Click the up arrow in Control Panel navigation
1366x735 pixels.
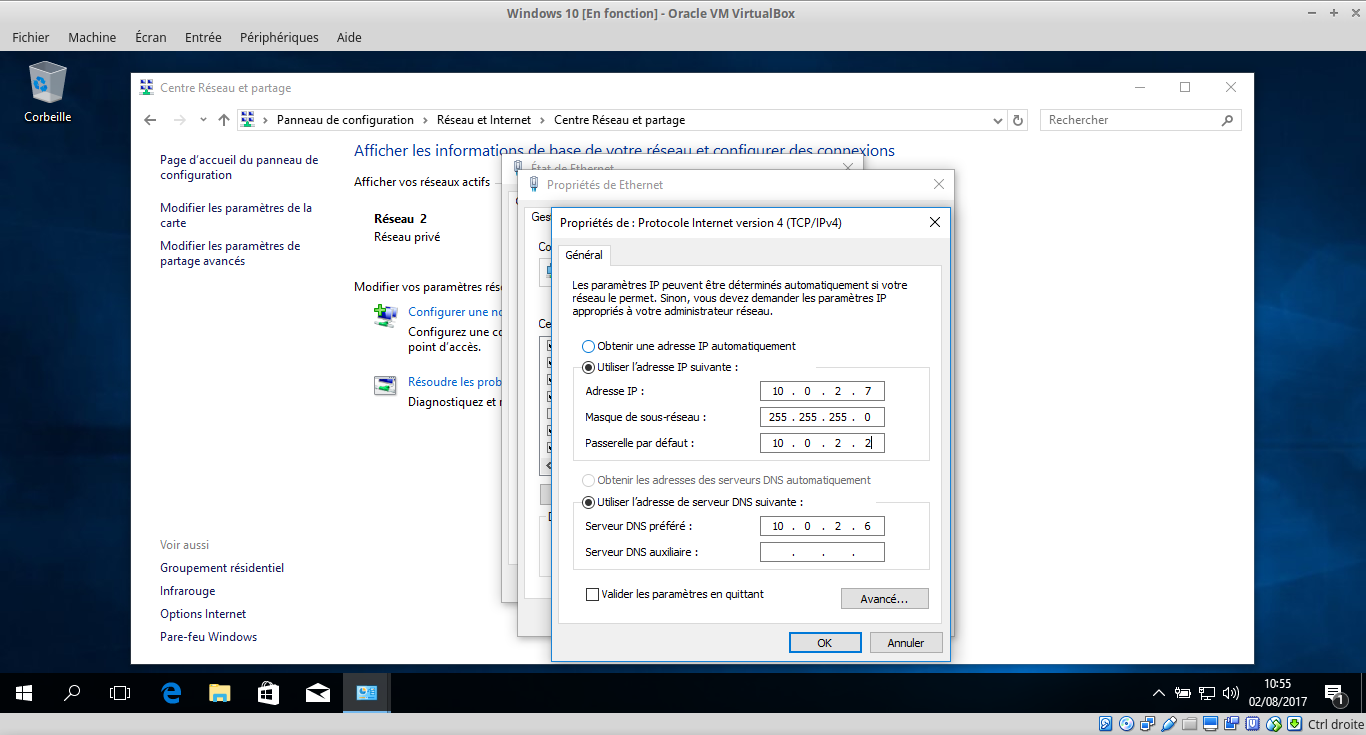tap(223, 120)
